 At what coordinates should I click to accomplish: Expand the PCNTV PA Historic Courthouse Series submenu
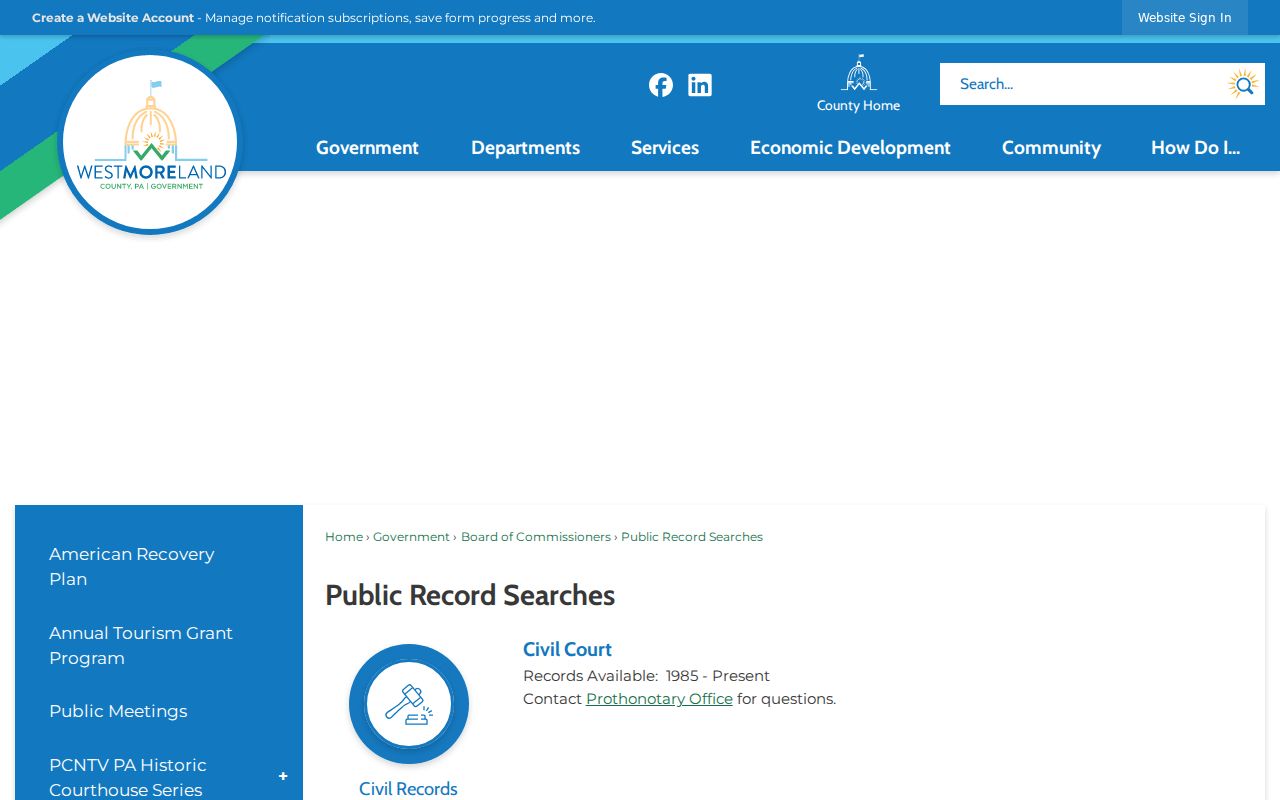point(283,777)
